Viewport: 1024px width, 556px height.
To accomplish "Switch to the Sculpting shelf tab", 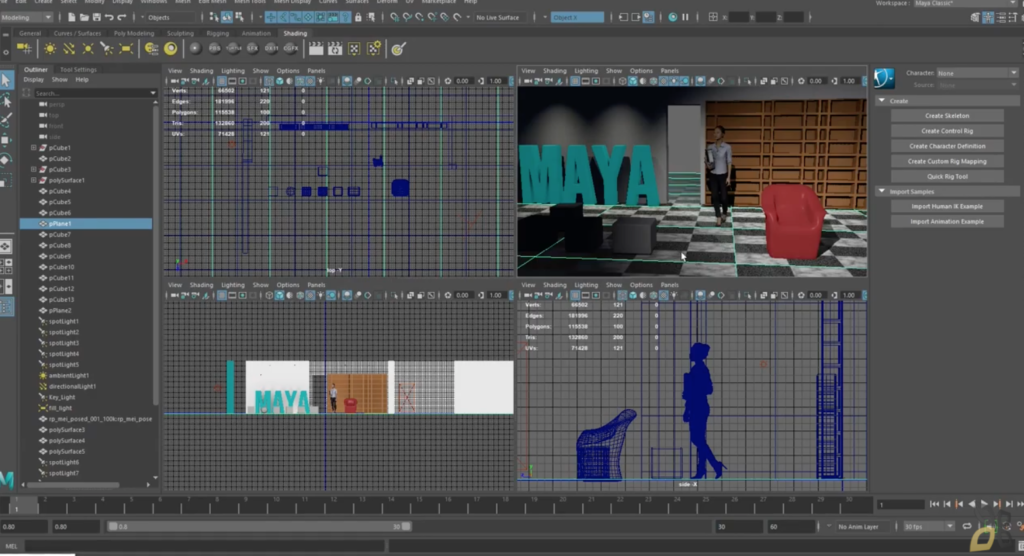I will [x=180, y=33].
